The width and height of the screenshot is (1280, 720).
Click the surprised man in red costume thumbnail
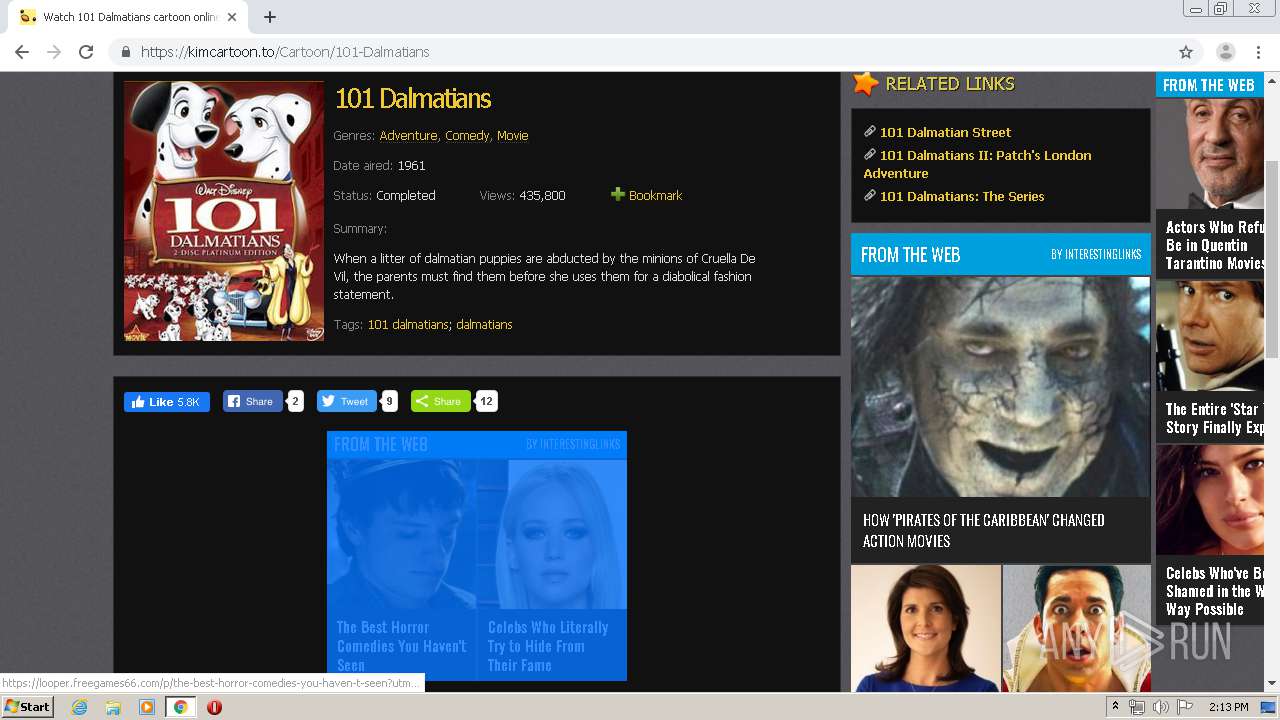coord(1077,628)
